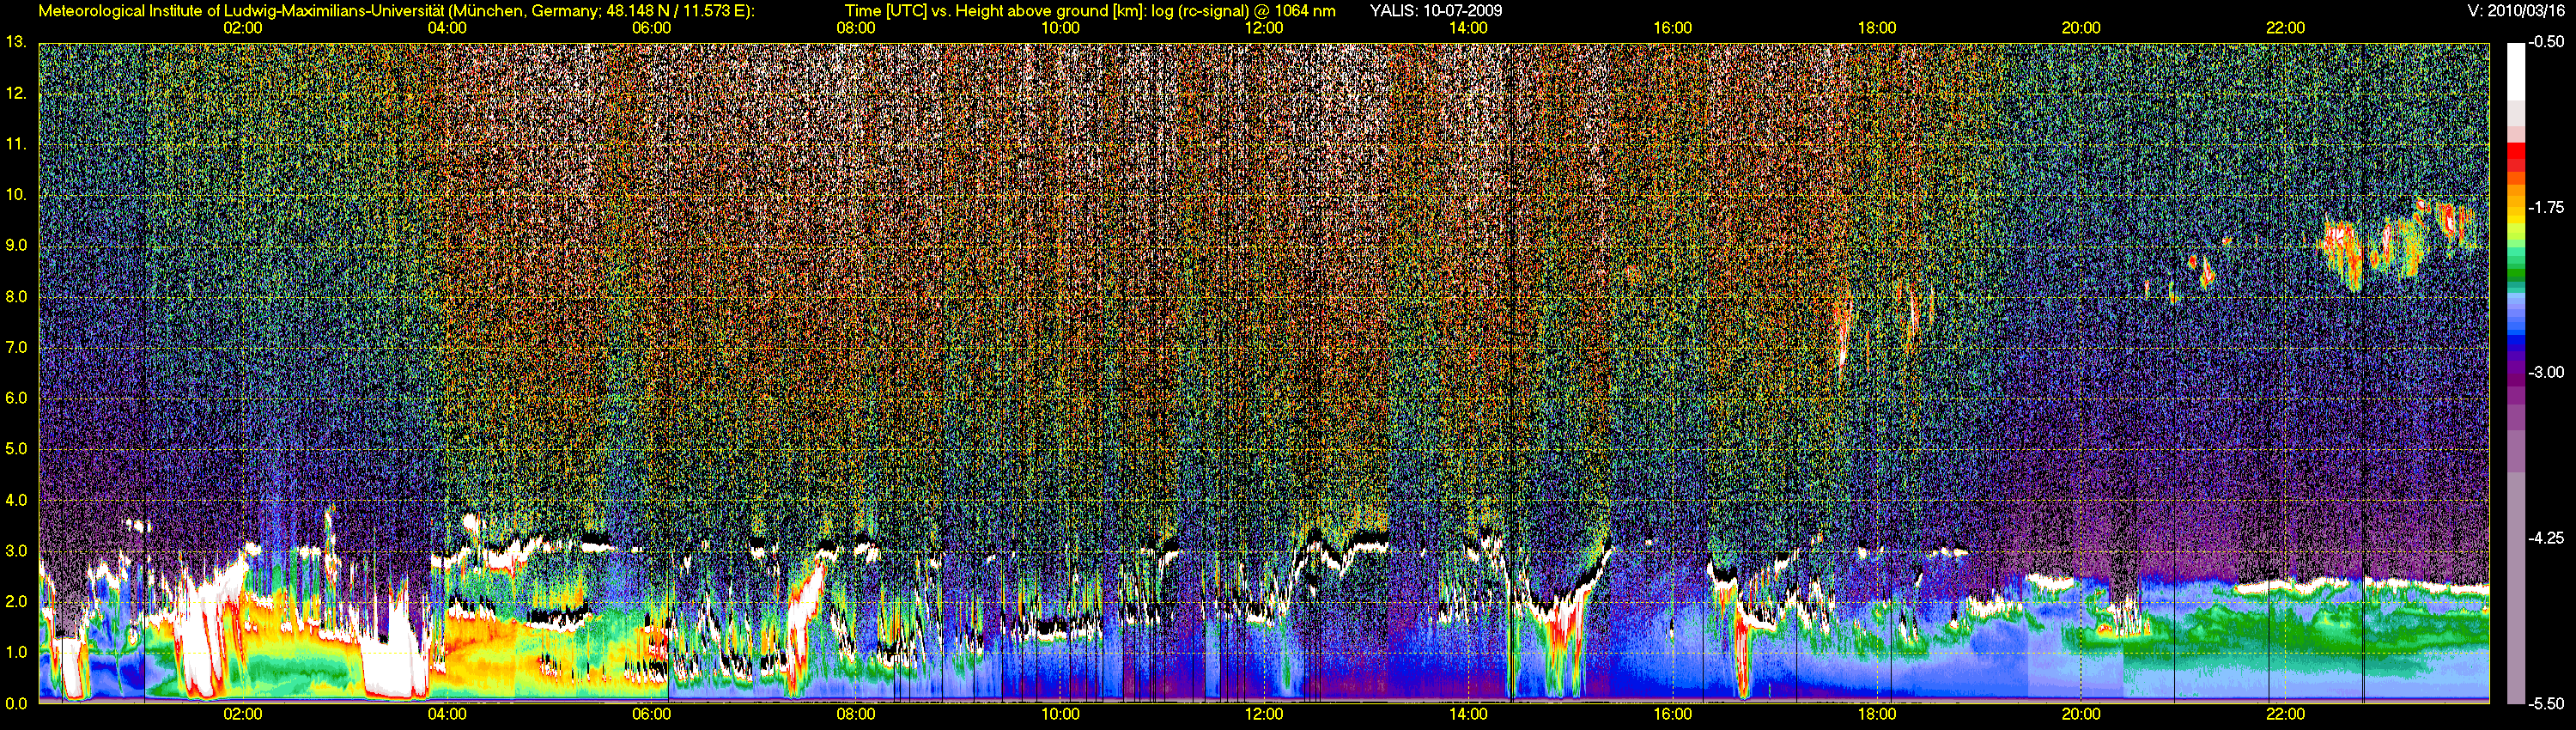The height and width of the screenshot is (730, 2576).
Task: Click the 22:00 tick label on the top axis
Action: [x=2285, y=28]
